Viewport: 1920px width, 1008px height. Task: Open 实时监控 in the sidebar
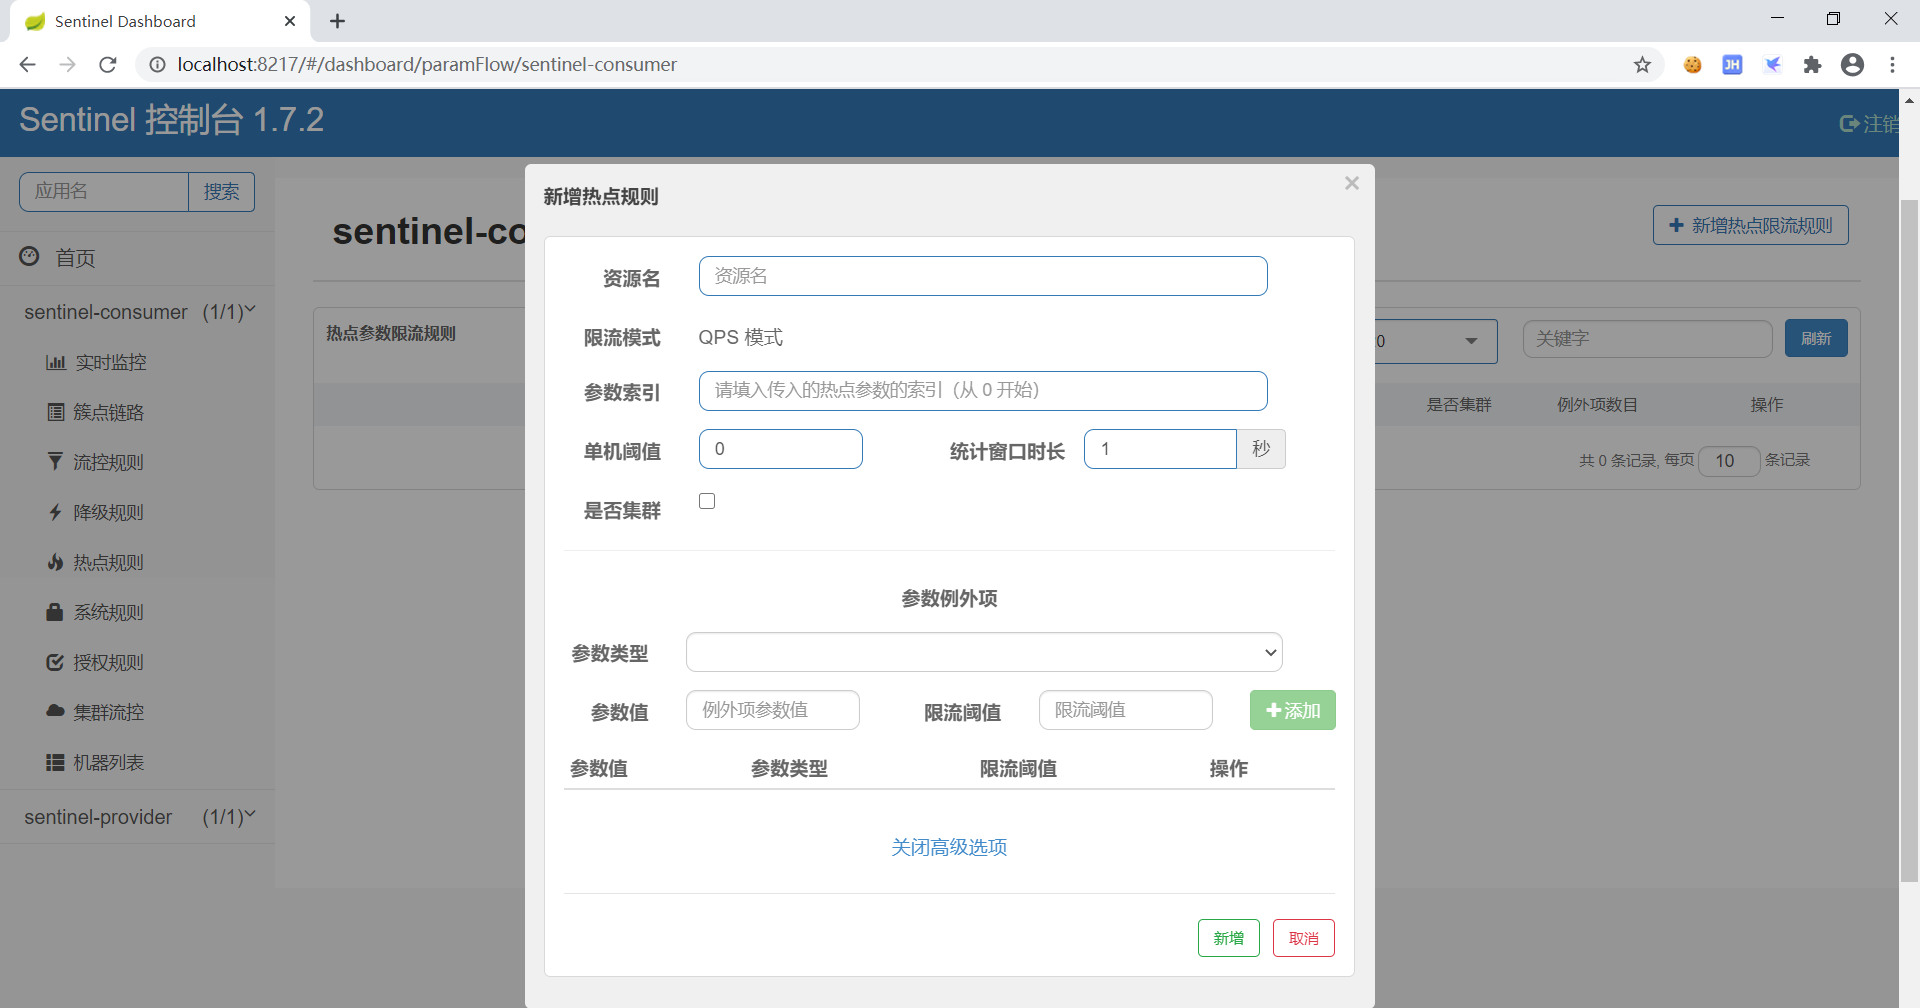pos(111,362)
